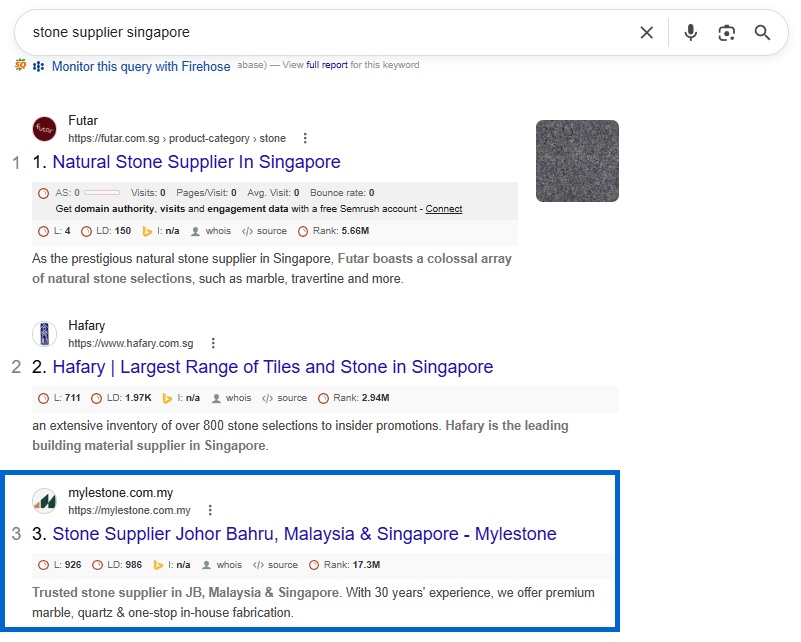Open more options menu for mylestone result

coord(210,510)
